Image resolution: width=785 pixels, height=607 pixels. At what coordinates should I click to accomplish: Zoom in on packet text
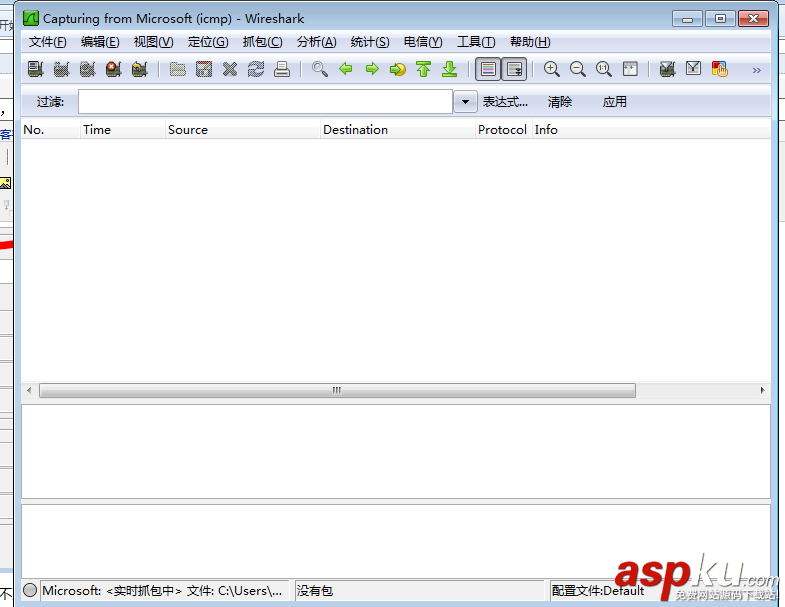pos(552,69)
